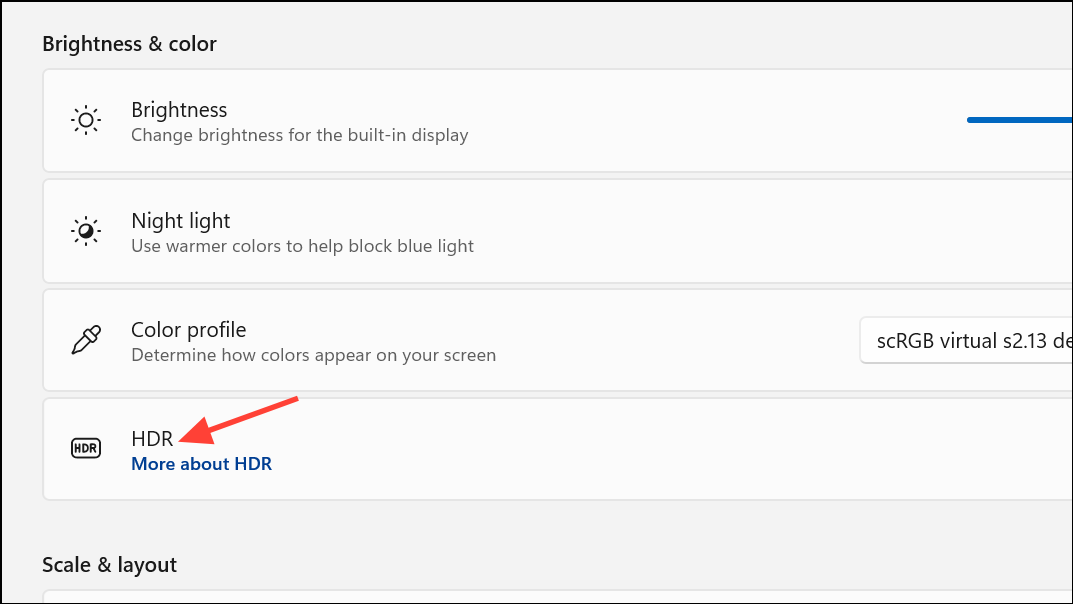Click the Brightness sun icon
Image resolution: width=1073 pixels, height=604 pixels.
coord(86,120)
